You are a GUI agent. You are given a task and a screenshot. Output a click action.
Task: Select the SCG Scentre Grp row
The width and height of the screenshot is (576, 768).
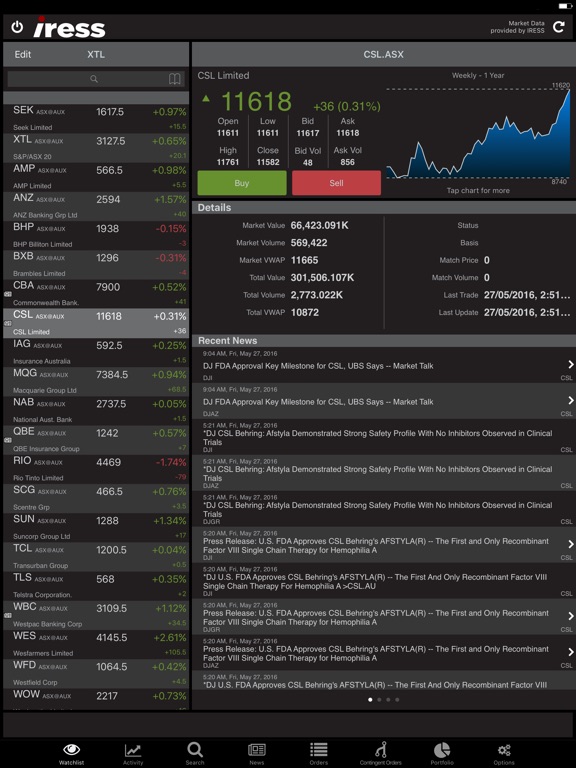pyautogui.click(x=96, y=499)
